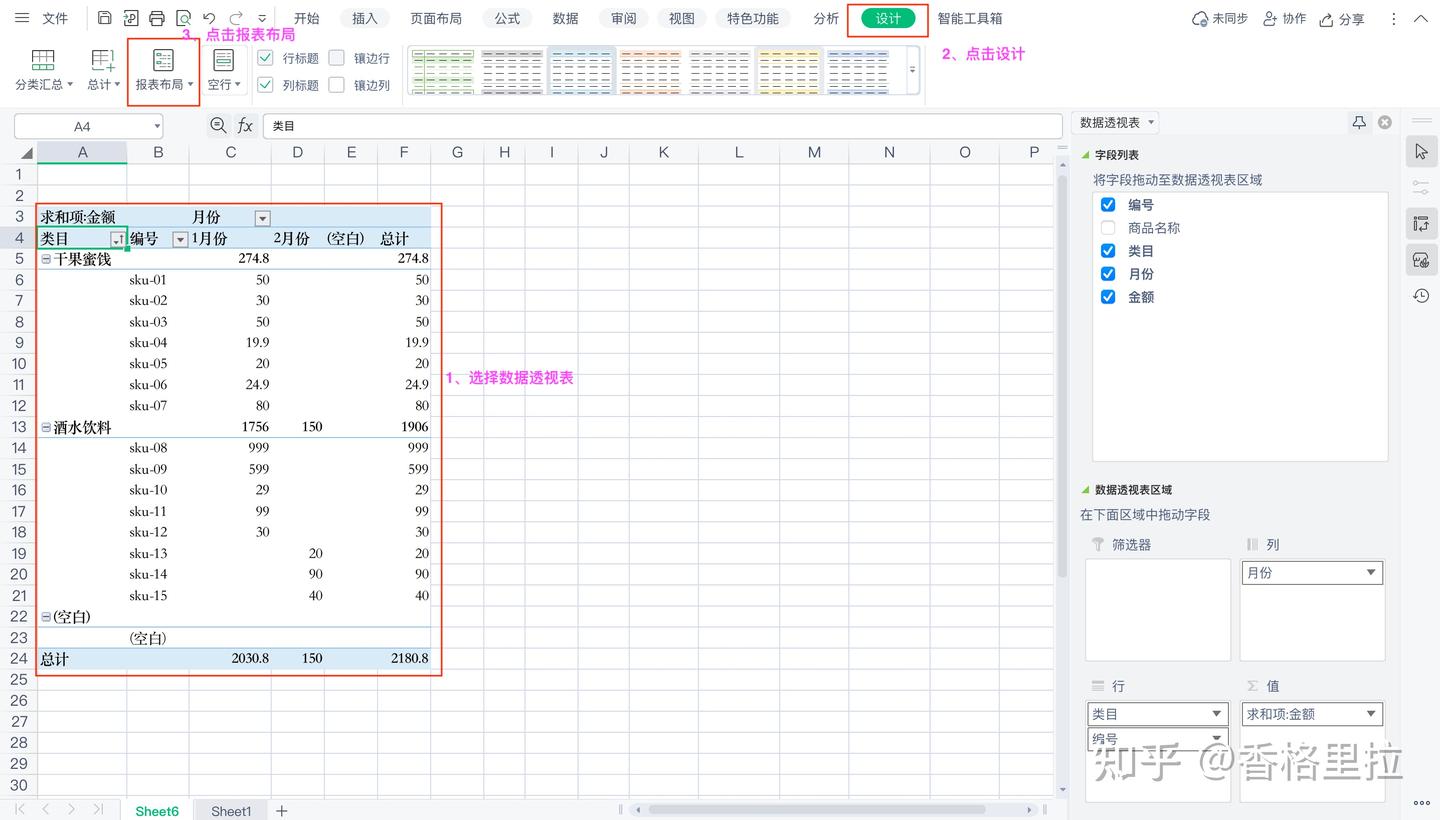Click the save icon in quick toolbar
The image size is (1440, 820).
[105, 19]
